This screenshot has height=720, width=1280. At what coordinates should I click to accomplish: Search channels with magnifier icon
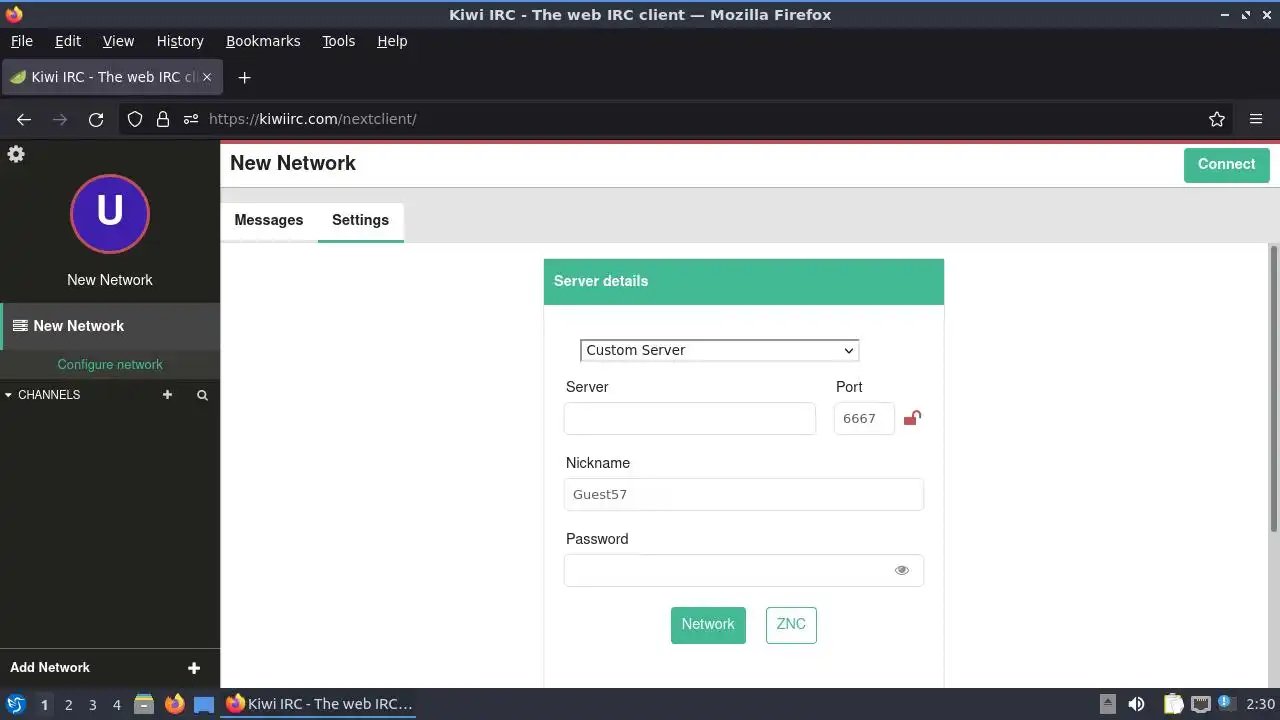coord(202,395)
